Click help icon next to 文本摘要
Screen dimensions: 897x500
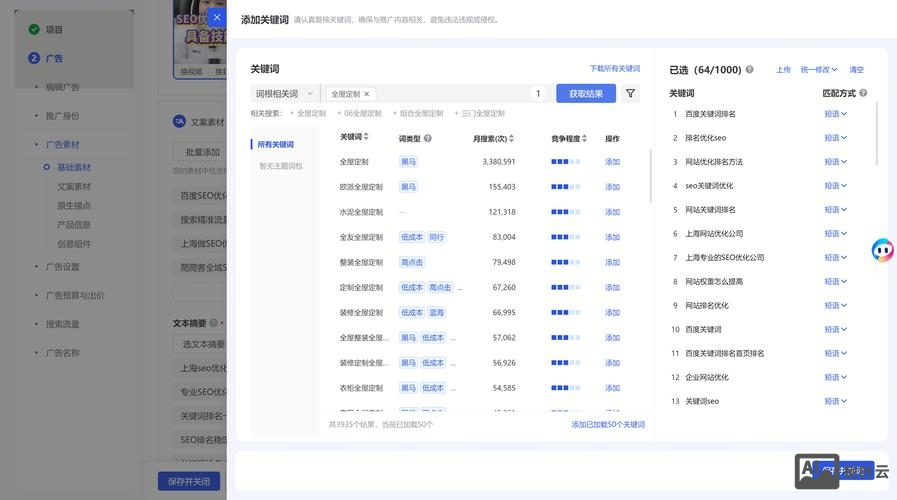pos(213,323)
